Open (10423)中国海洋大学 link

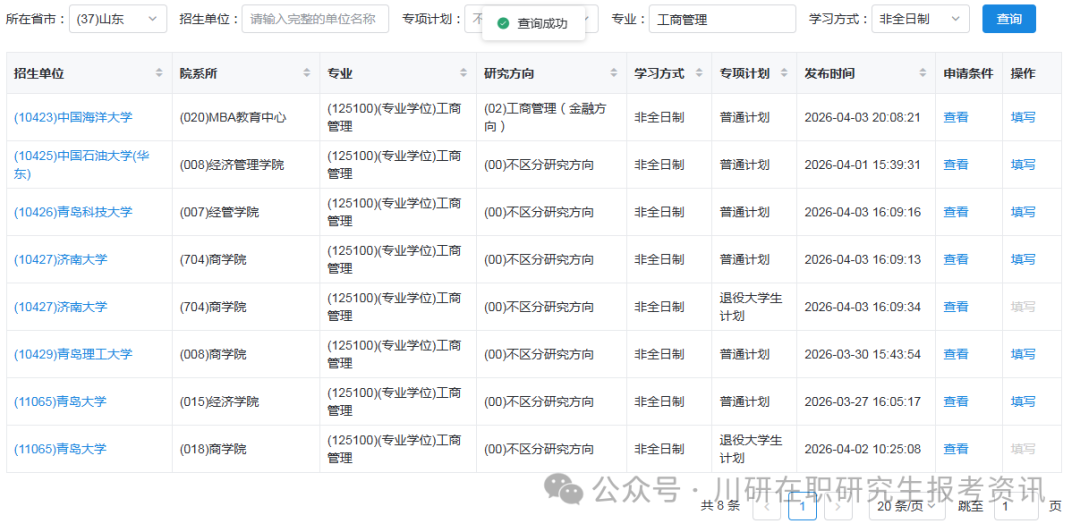(x=73, y=117)
